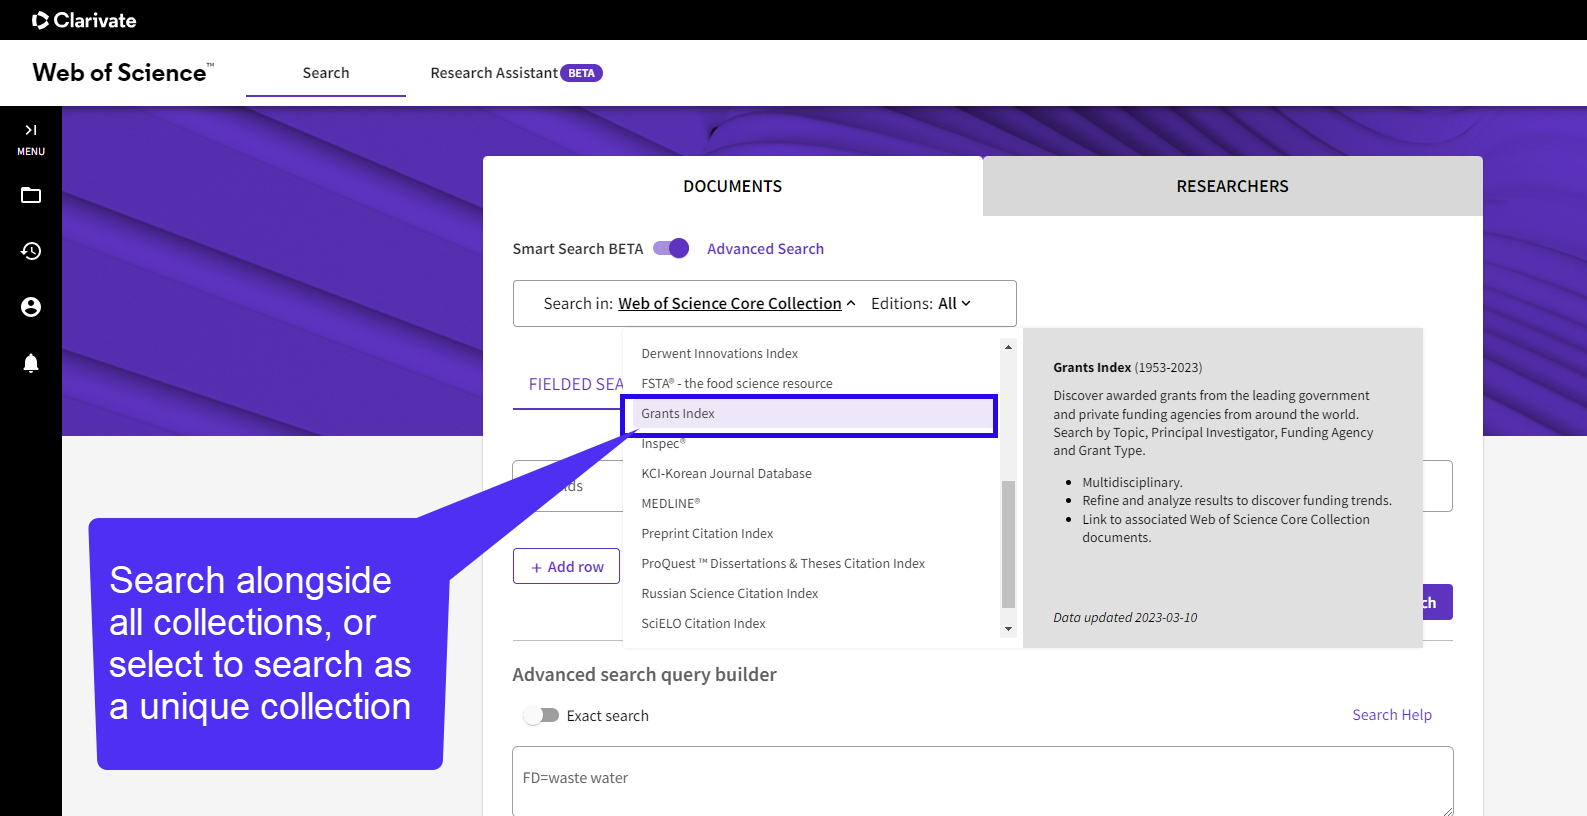Open Search Help link
The height and width of the screenshot is (816, 1587).
tap(1392, 715)
